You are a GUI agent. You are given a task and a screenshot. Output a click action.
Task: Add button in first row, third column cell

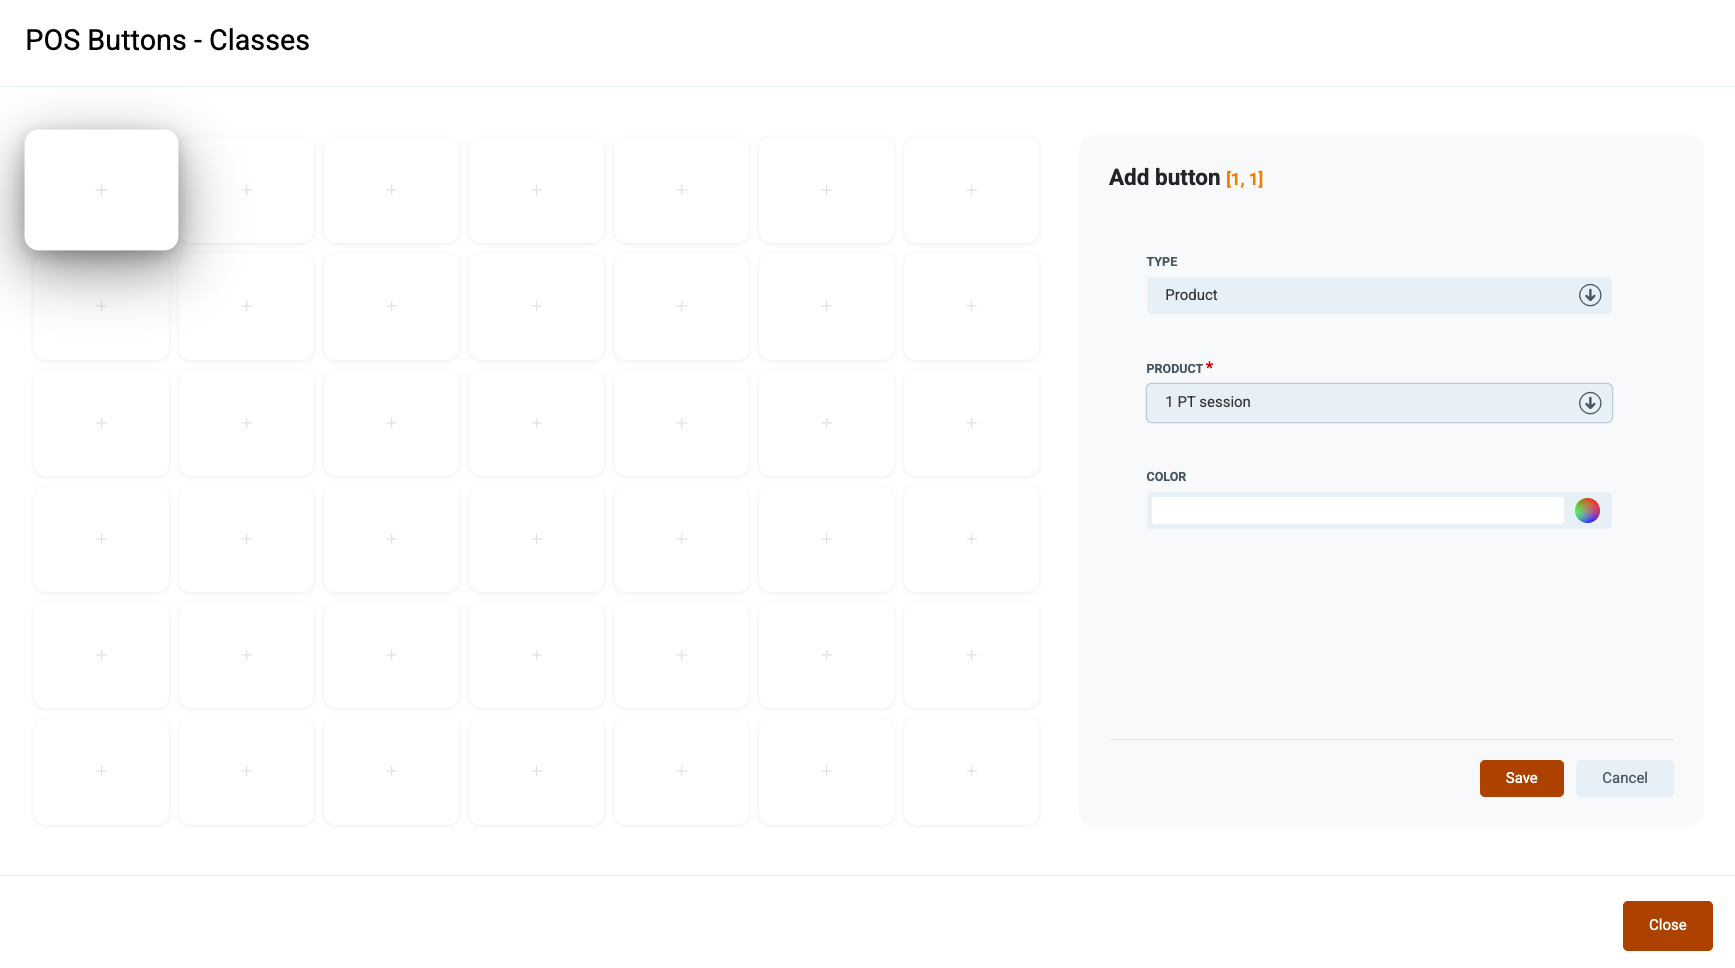coord(391,190)
